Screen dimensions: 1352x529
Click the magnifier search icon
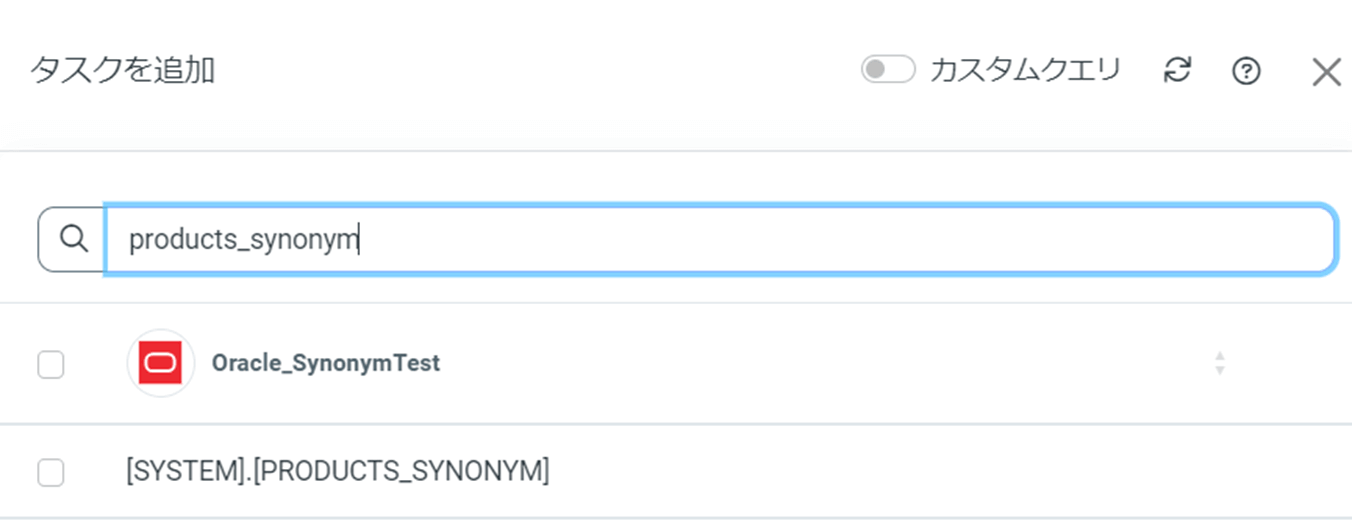(x=72, y=240)
